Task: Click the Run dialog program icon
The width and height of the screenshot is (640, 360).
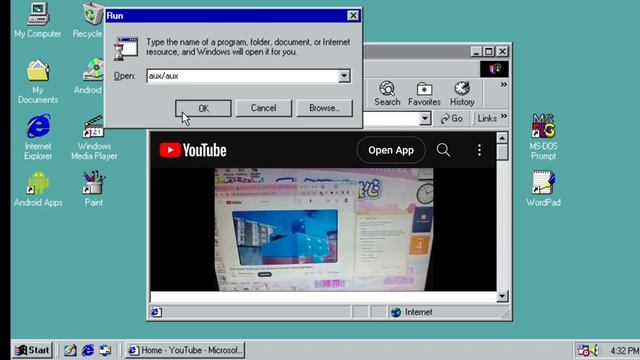Action: pyautogui.click(x=125, y=49)
